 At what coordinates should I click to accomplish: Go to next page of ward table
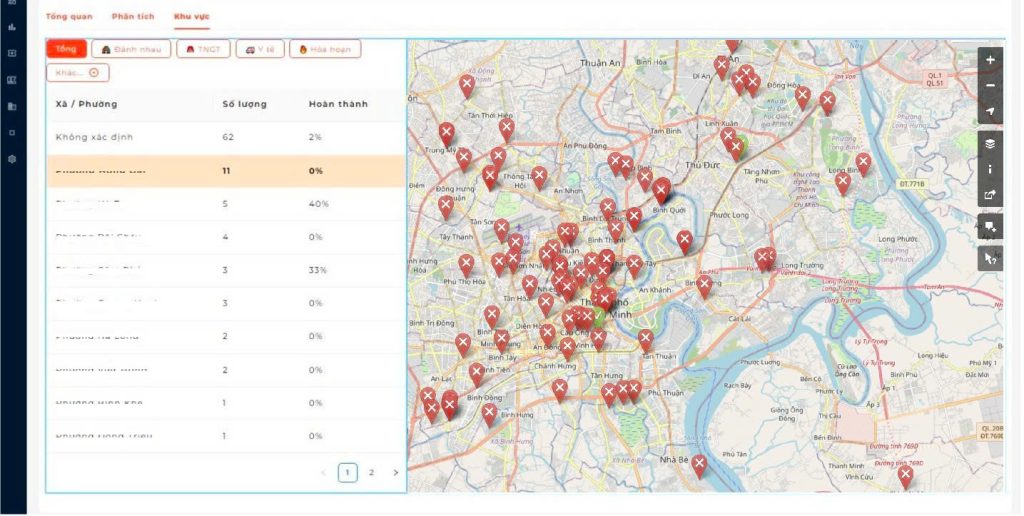pos(396,473)
